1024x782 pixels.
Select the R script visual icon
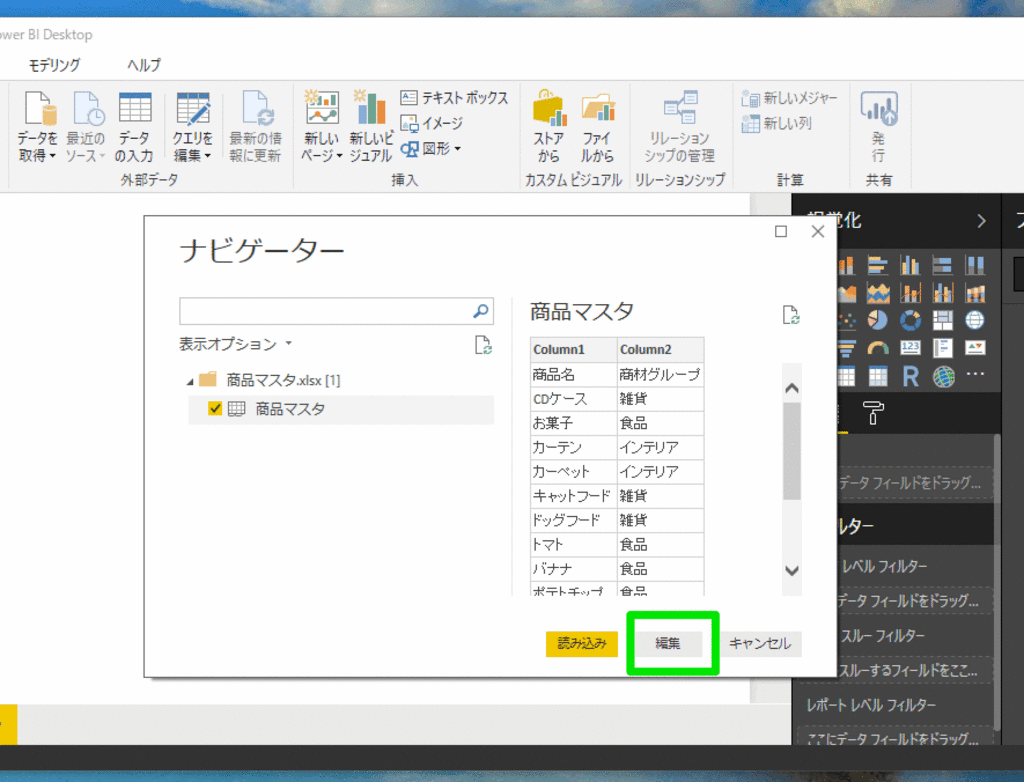click(910, 375)
